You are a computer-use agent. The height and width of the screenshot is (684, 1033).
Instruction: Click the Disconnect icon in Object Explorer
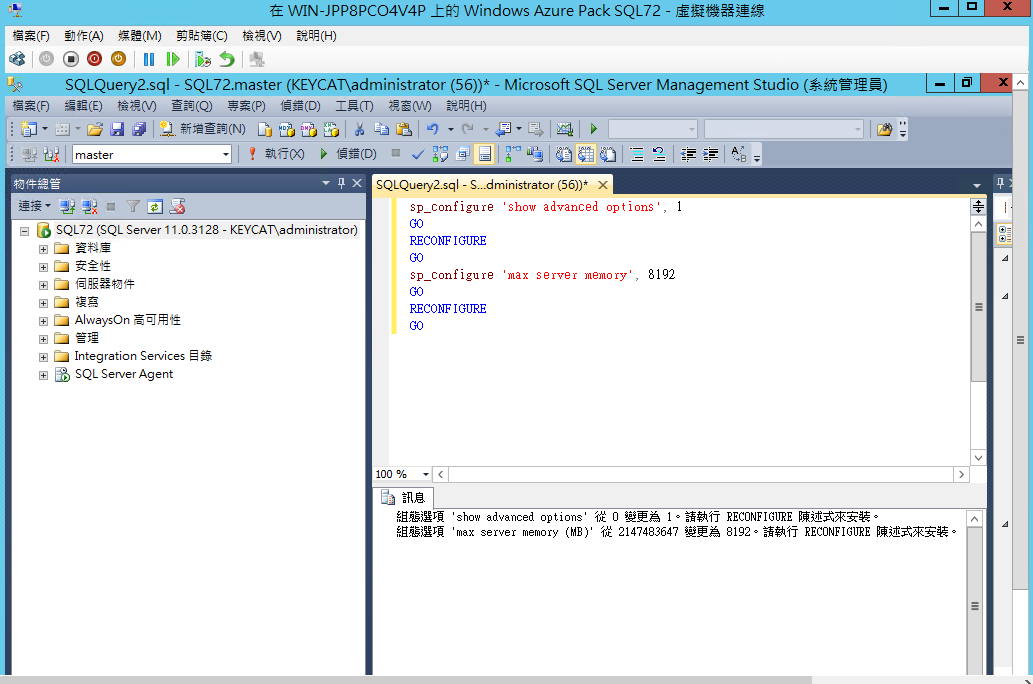point(89,207)
